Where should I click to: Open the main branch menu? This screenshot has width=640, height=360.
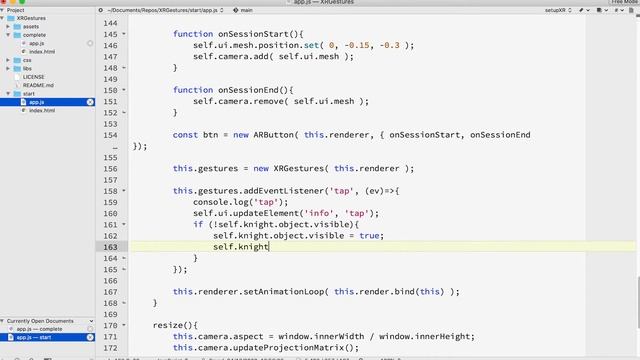243,10
